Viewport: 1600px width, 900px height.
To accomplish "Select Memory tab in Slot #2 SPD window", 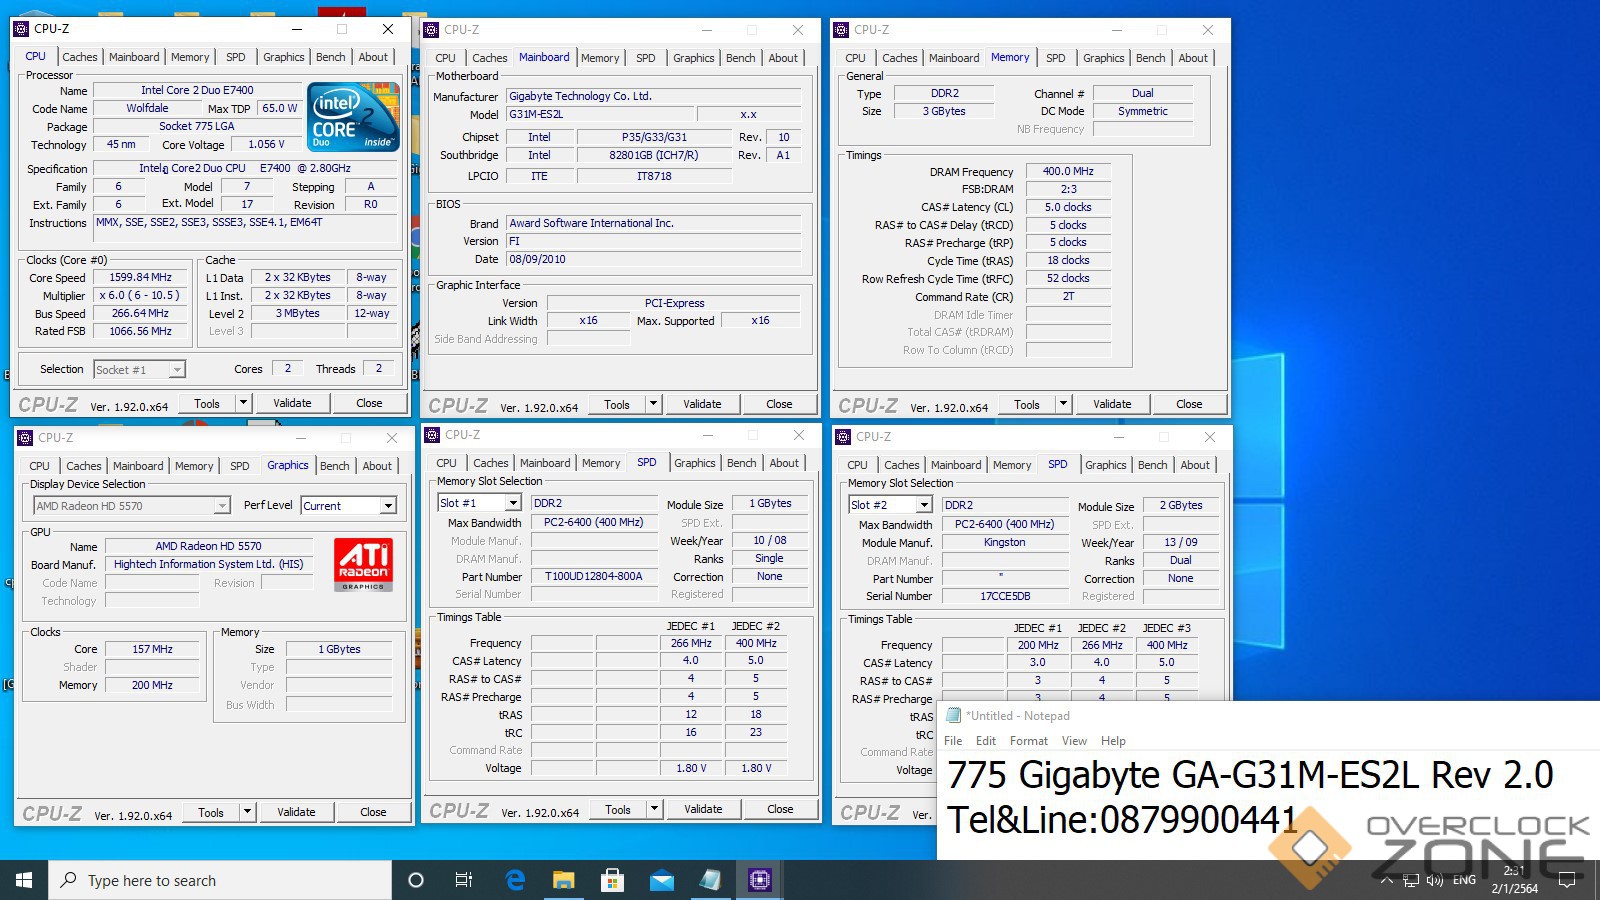I will 1012,465.
